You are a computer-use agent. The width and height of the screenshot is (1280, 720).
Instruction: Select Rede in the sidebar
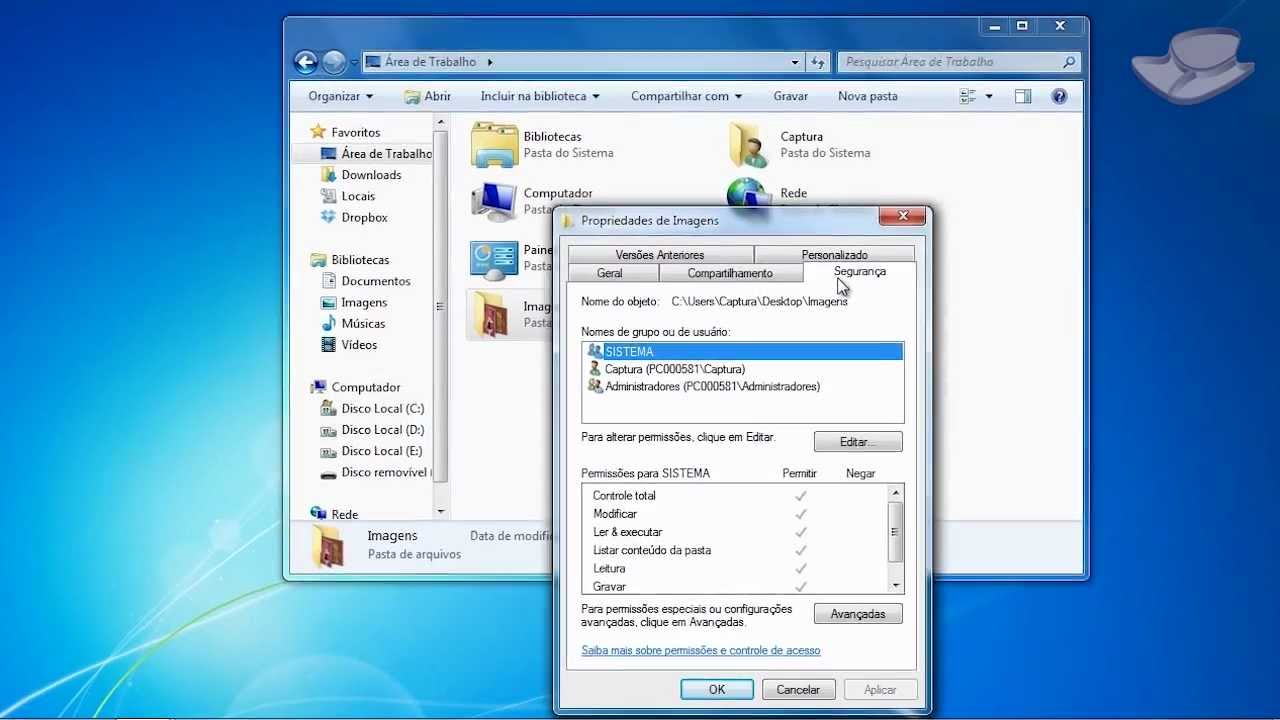point(334,514)
